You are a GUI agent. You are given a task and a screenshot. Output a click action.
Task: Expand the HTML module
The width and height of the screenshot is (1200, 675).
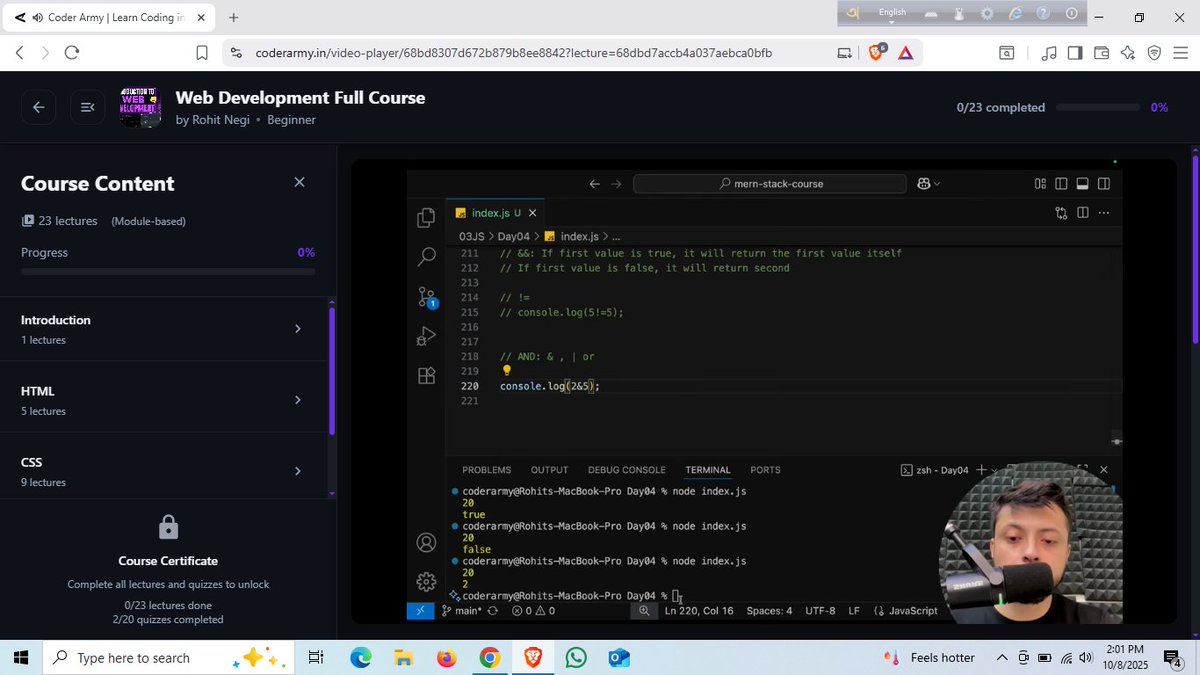[297, 400]
